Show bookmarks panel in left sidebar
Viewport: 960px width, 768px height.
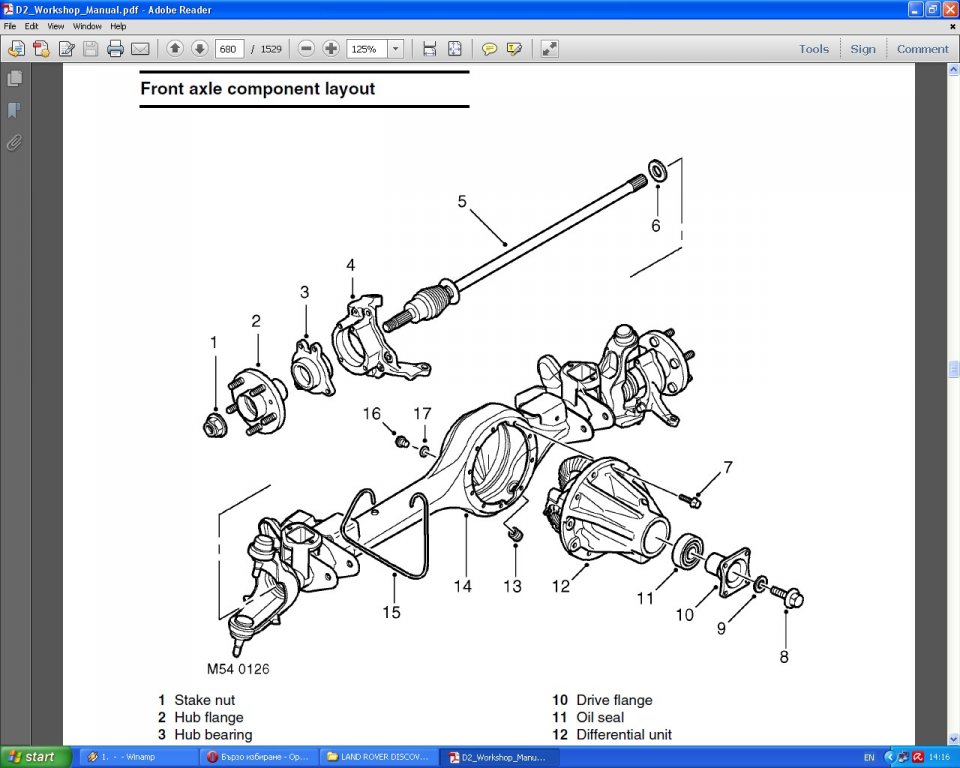[x=15, y=110]
